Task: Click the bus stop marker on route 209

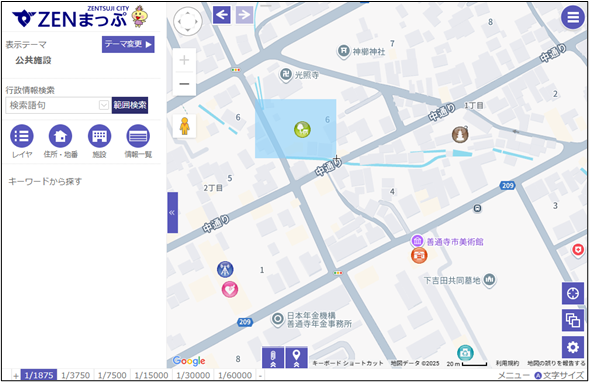Action: 477,208
